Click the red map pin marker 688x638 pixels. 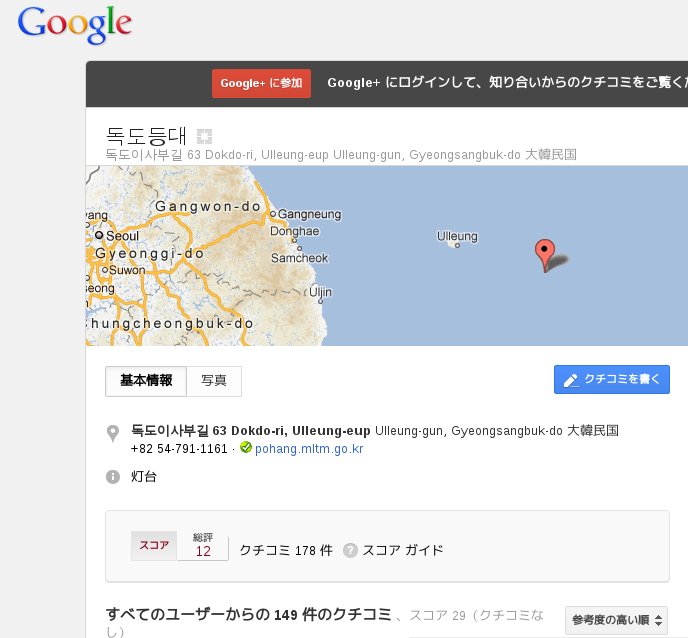pos(545,255)
